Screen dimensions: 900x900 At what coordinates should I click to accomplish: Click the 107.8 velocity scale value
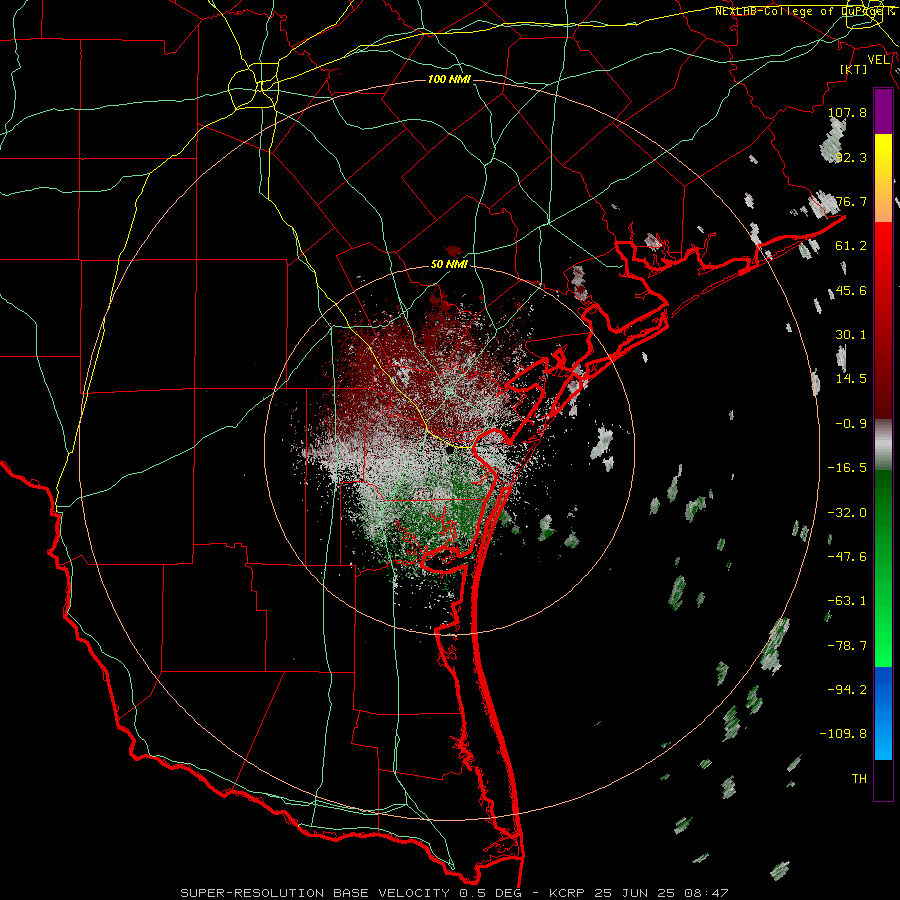point(848,112)
